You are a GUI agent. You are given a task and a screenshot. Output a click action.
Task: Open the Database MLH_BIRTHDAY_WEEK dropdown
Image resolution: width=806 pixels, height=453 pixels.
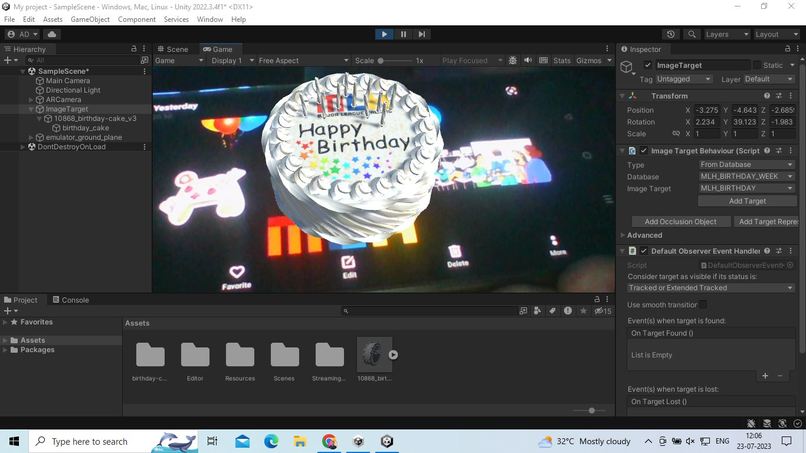pyautogui.click(x=746, y=176)
